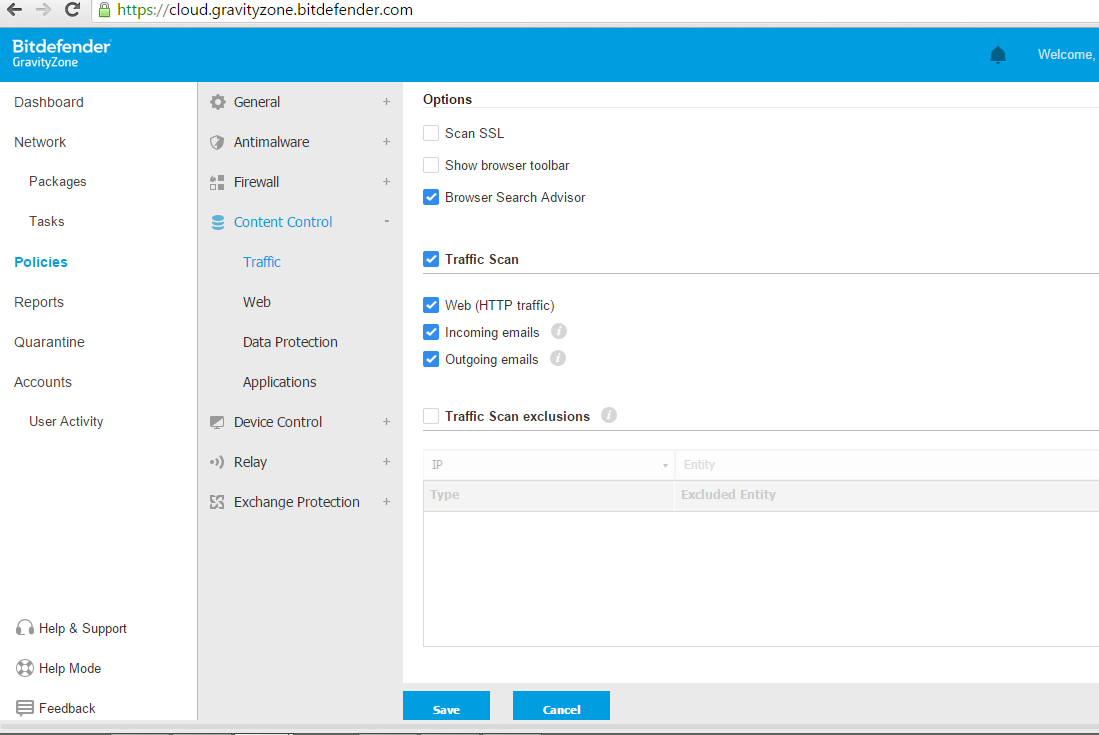Viewport: 1099px width, 735px height.
Task: Click info icon beside Traffic Scan exclusions
Action: point(609,415)
